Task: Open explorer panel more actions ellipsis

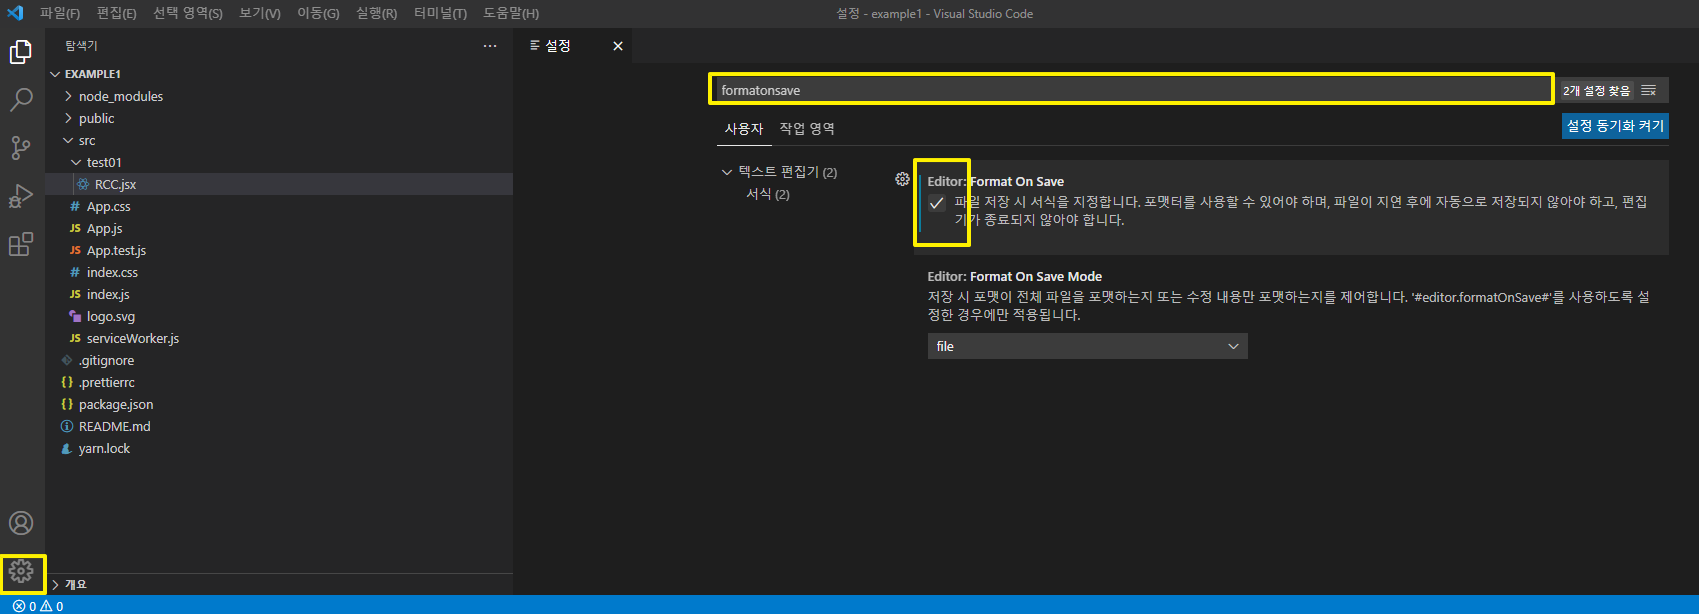Action: 490,46
